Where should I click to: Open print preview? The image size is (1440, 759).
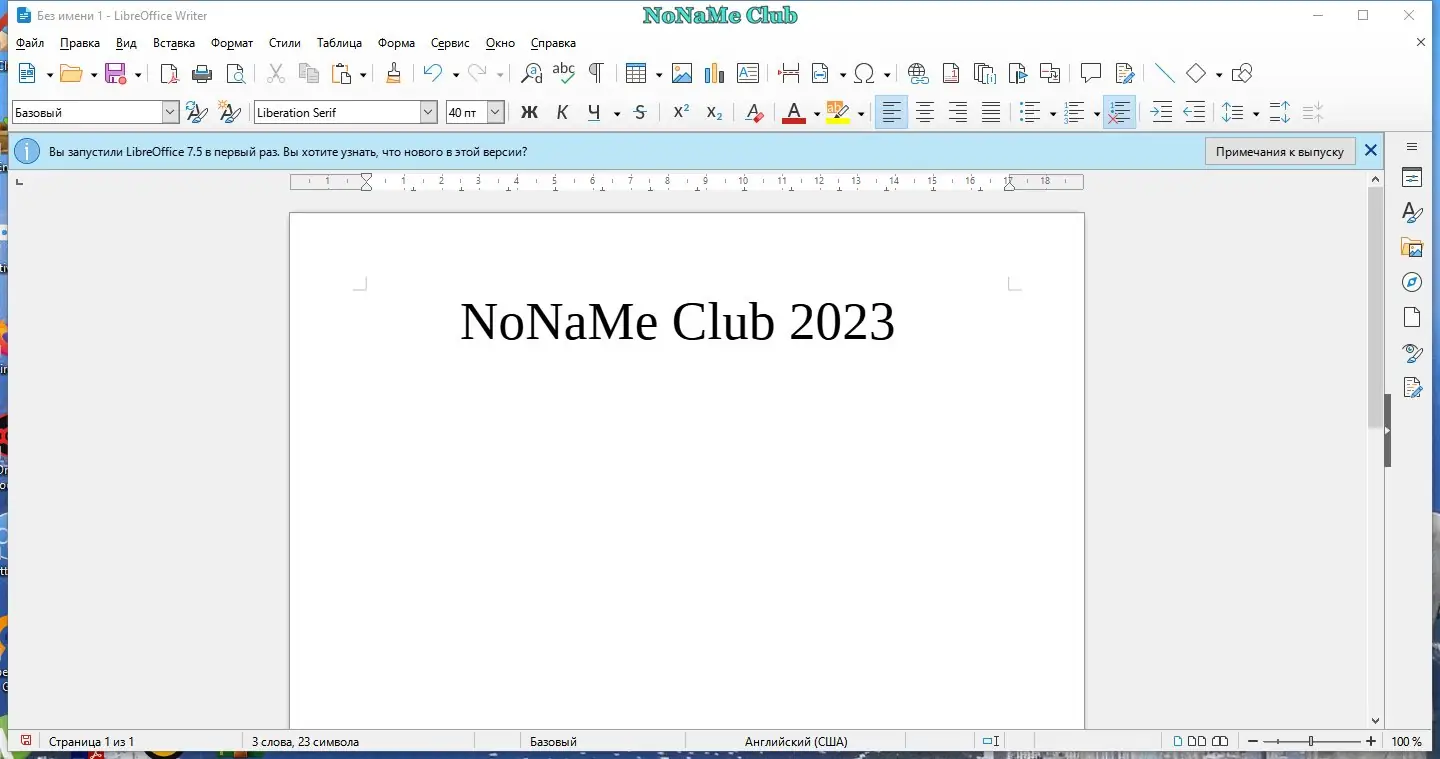(x=235, y=73)
